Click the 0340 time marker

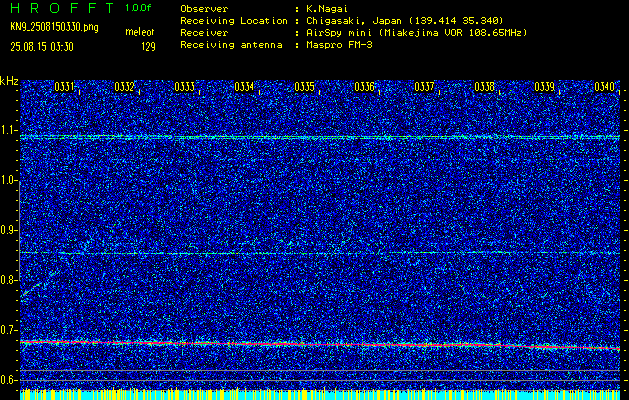(605, 87)
